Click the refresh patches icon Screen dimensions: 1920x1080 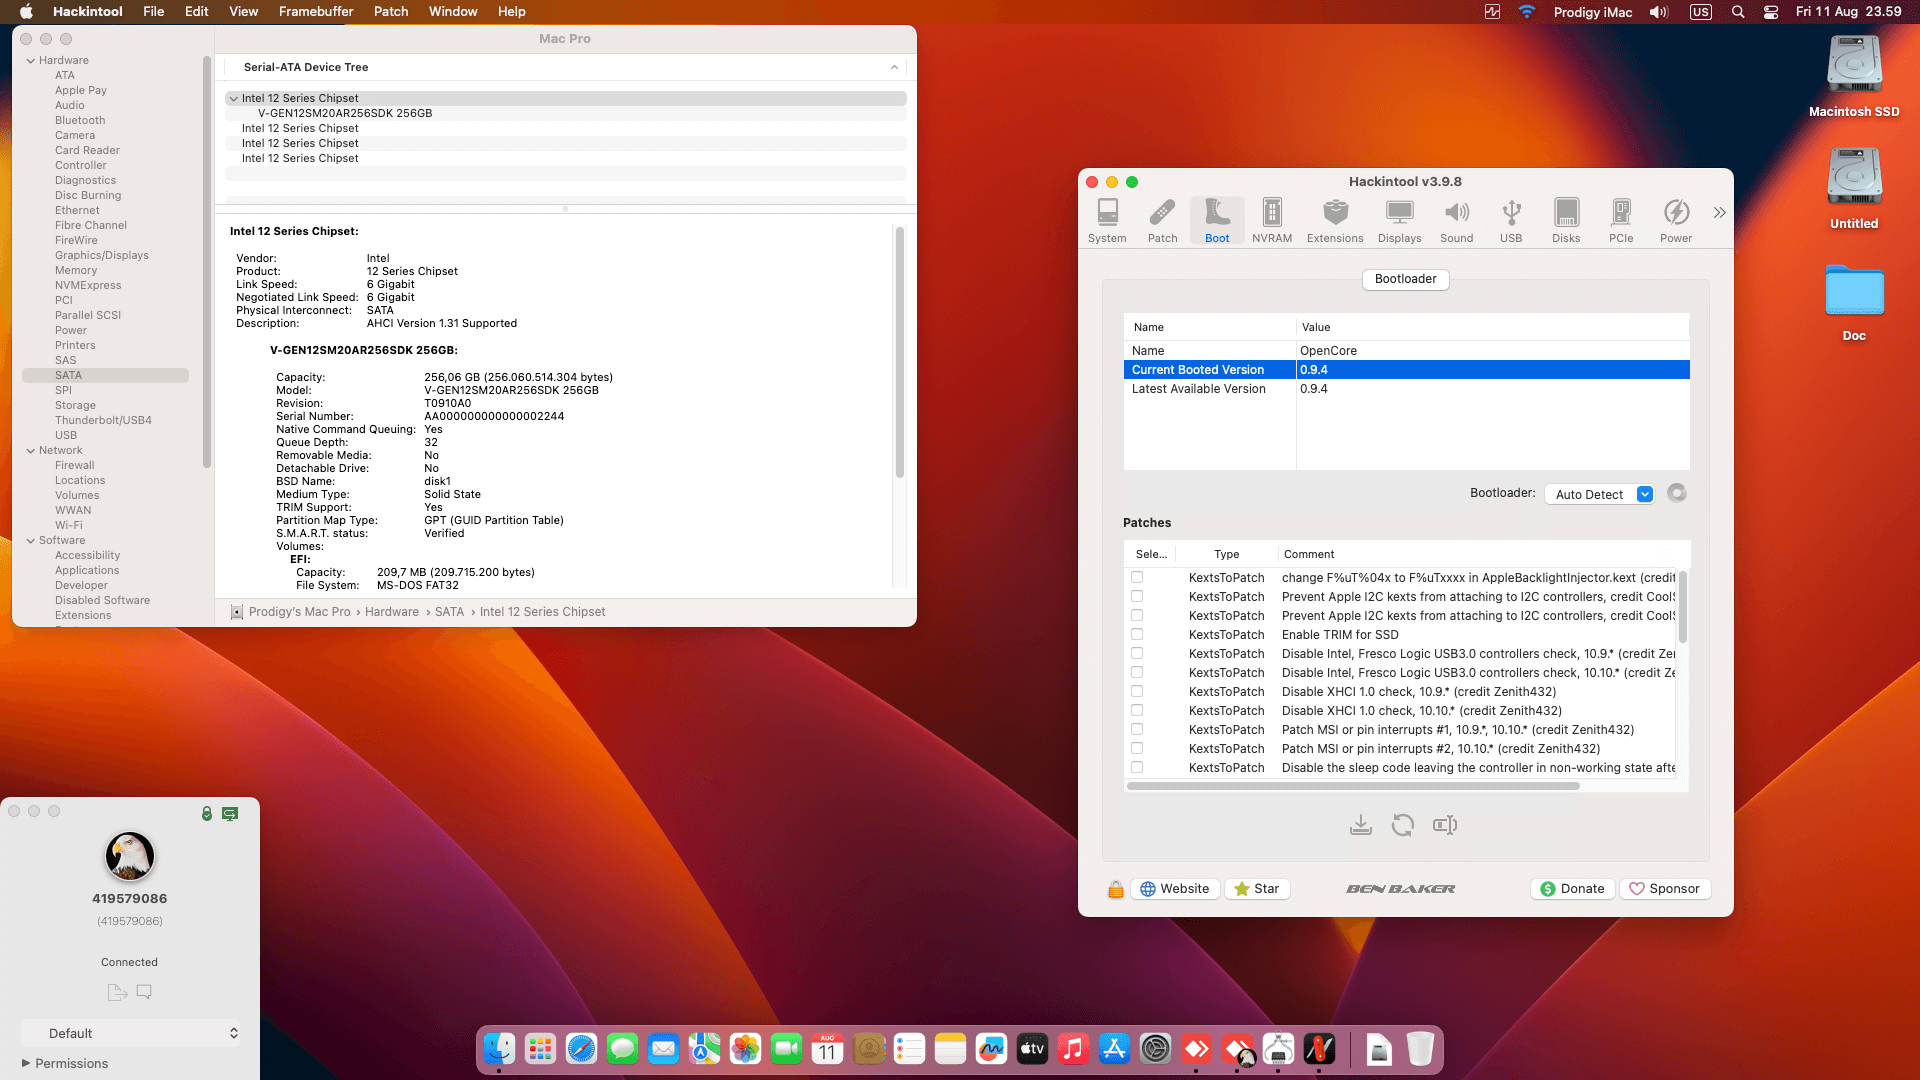(1403, 825)
